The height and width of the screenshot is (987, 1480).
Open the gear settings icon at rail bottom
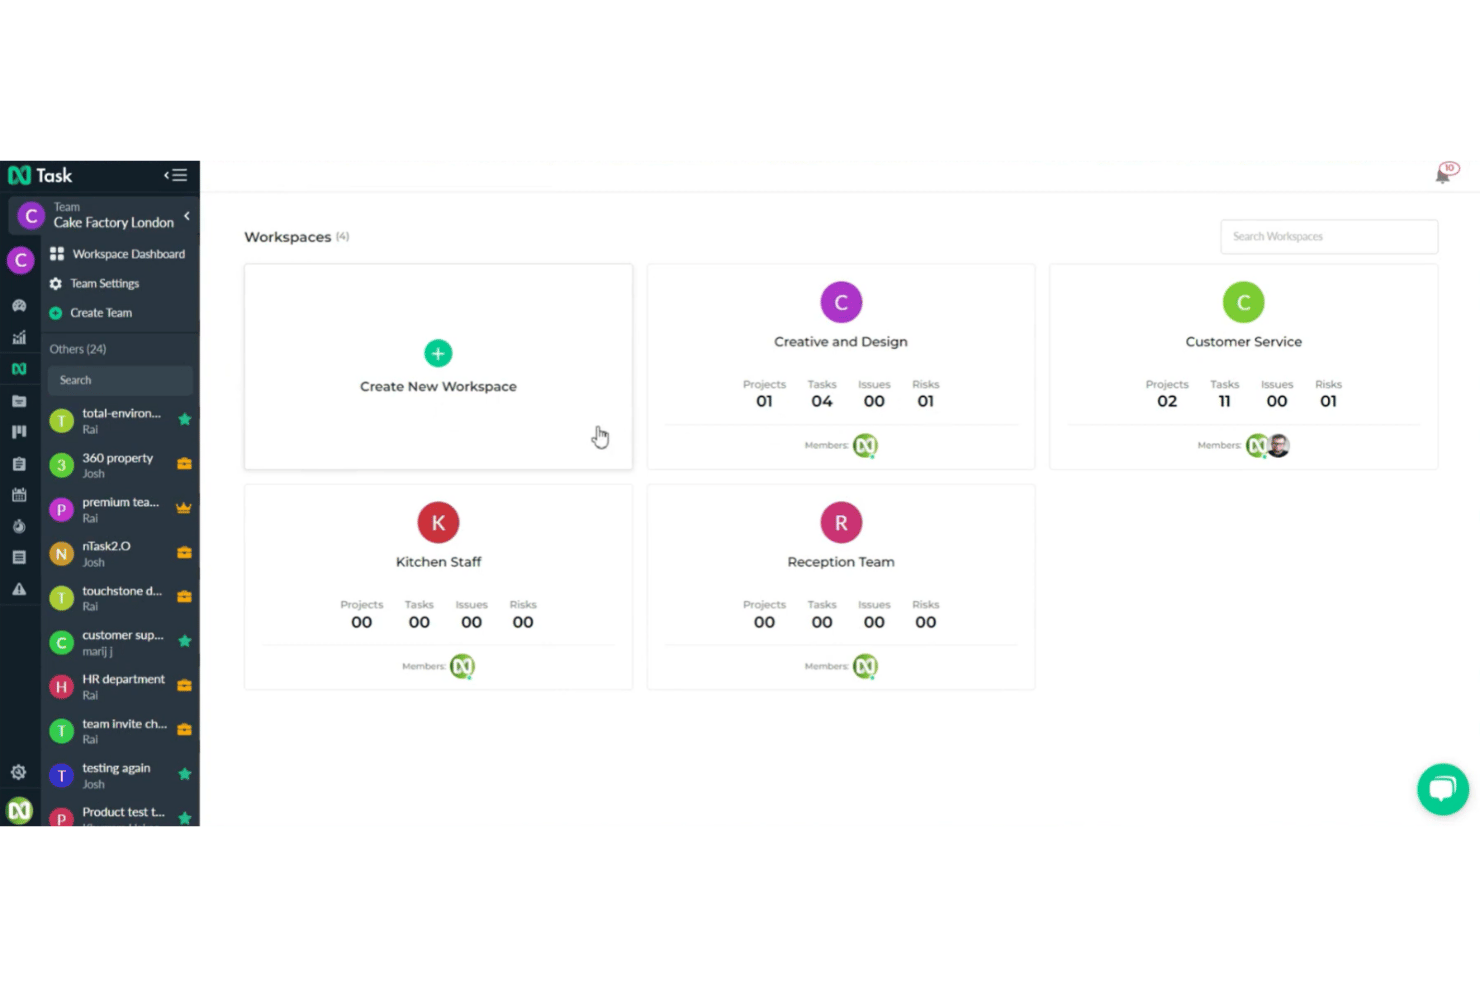[x=18, y=772]
